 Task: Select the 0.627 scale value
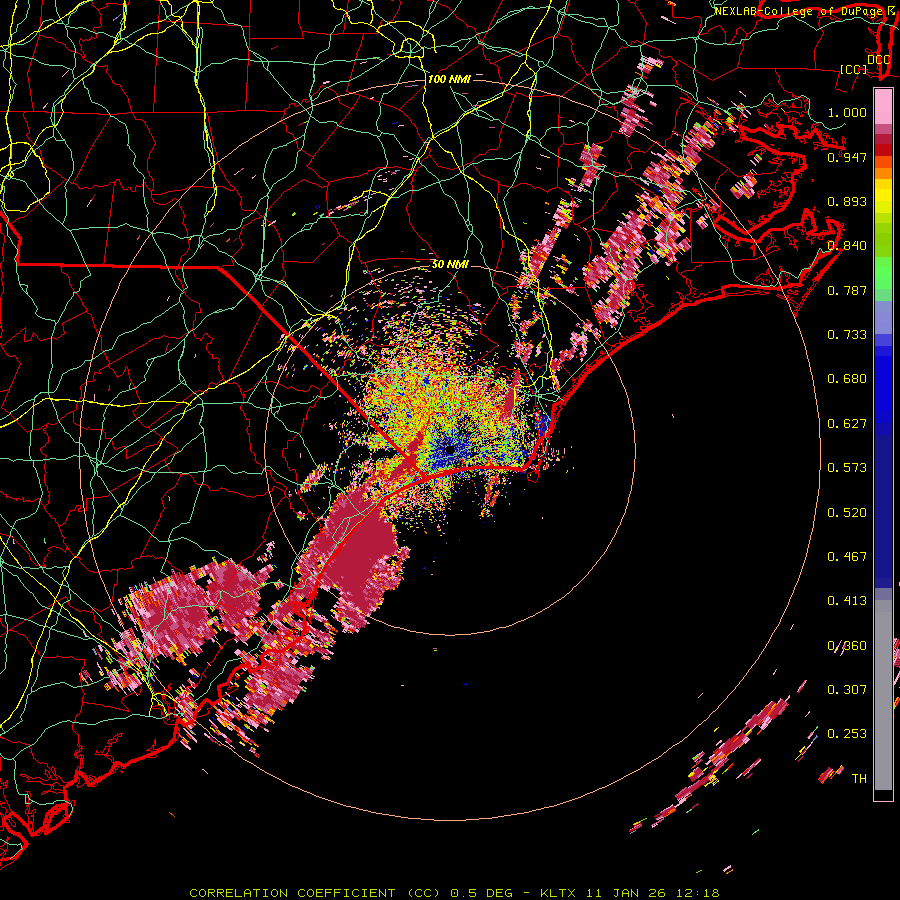(847, 424)
